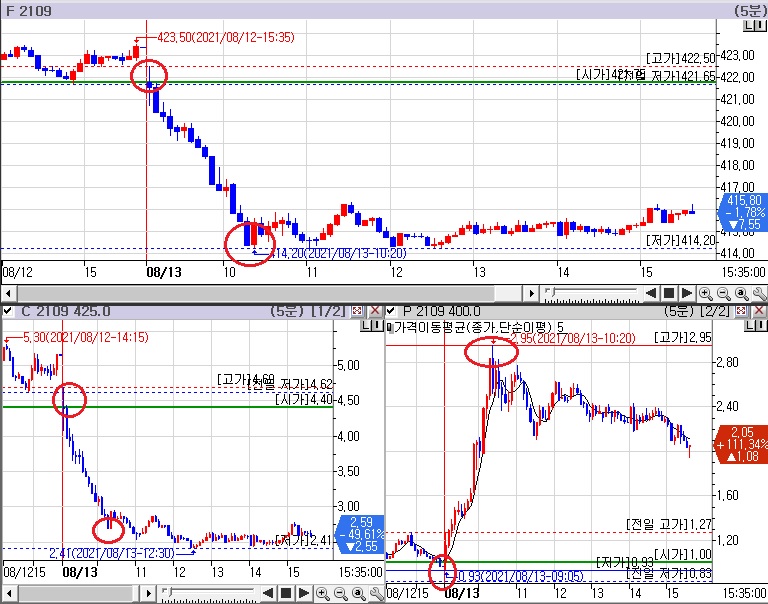Click the blue 2.59 call option price tag
This screenshot has height=604, width=768.
[360, 534]
